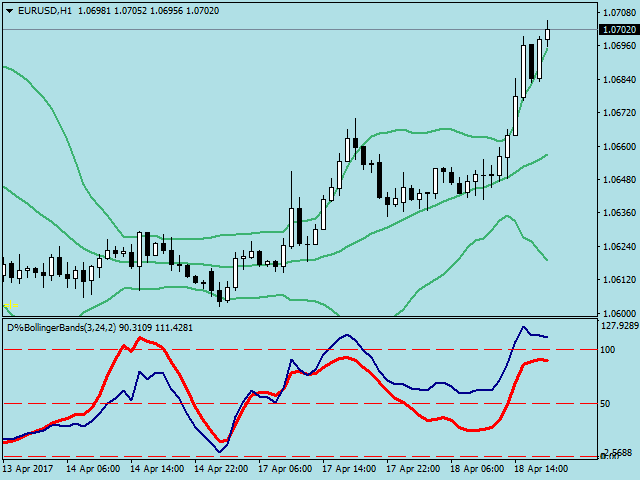Screen dimensions: 640x480
Task: Click the 18 Apr 06:00 time label
Action: click(478, 468)
